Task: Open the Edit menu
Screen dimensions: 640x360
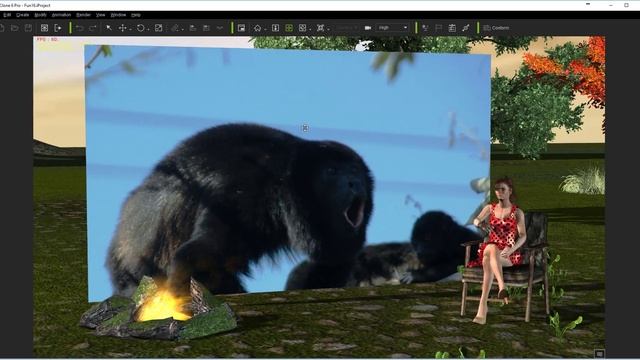Action: (7, 15)
